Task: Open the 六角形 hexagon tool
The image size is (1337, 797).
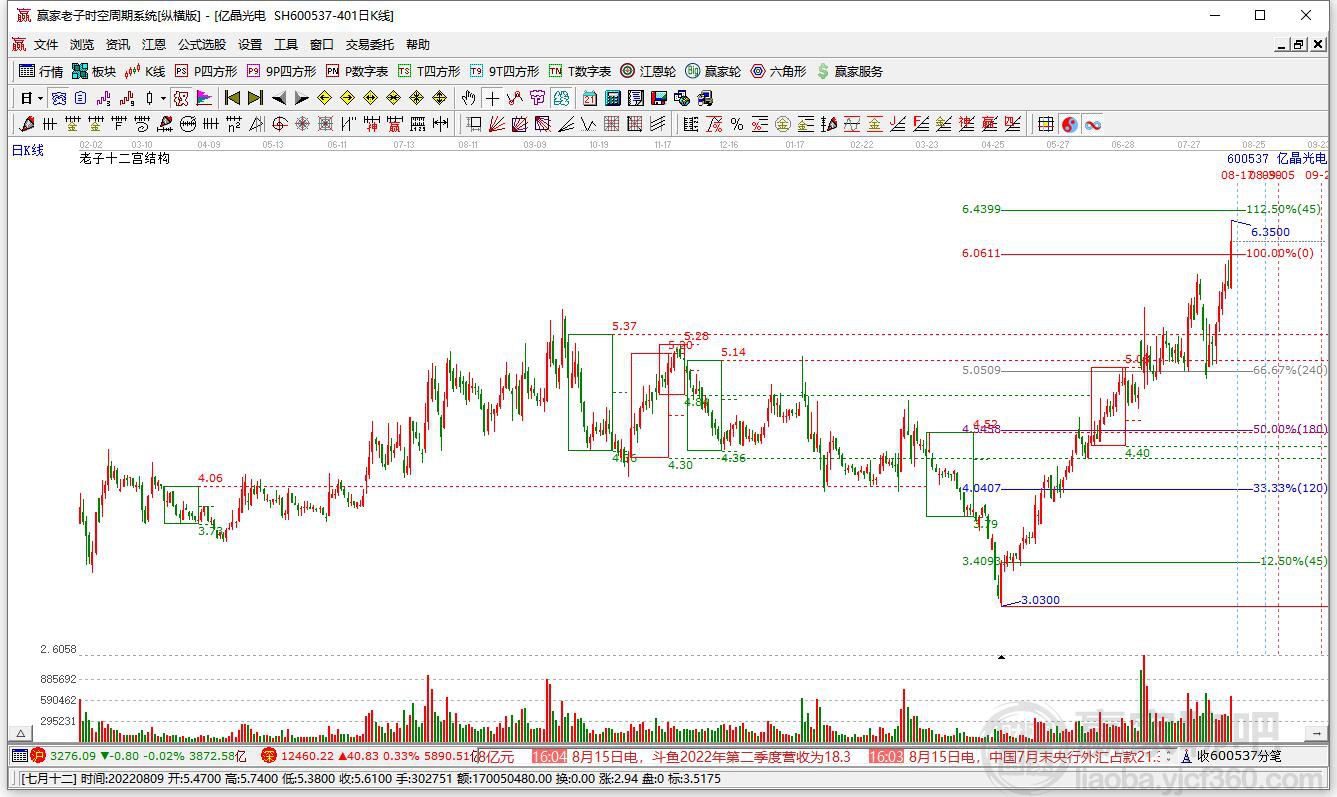Action: (x=778, y=71)
